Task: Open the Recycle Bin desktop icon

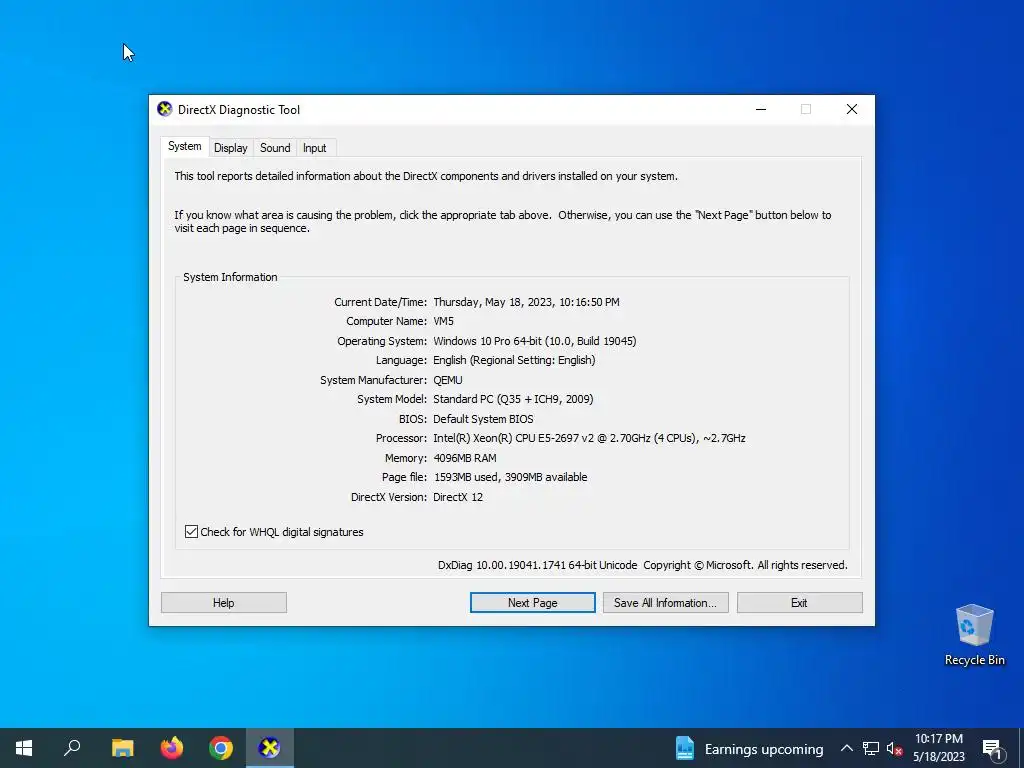Action: [x=974, y=635]
